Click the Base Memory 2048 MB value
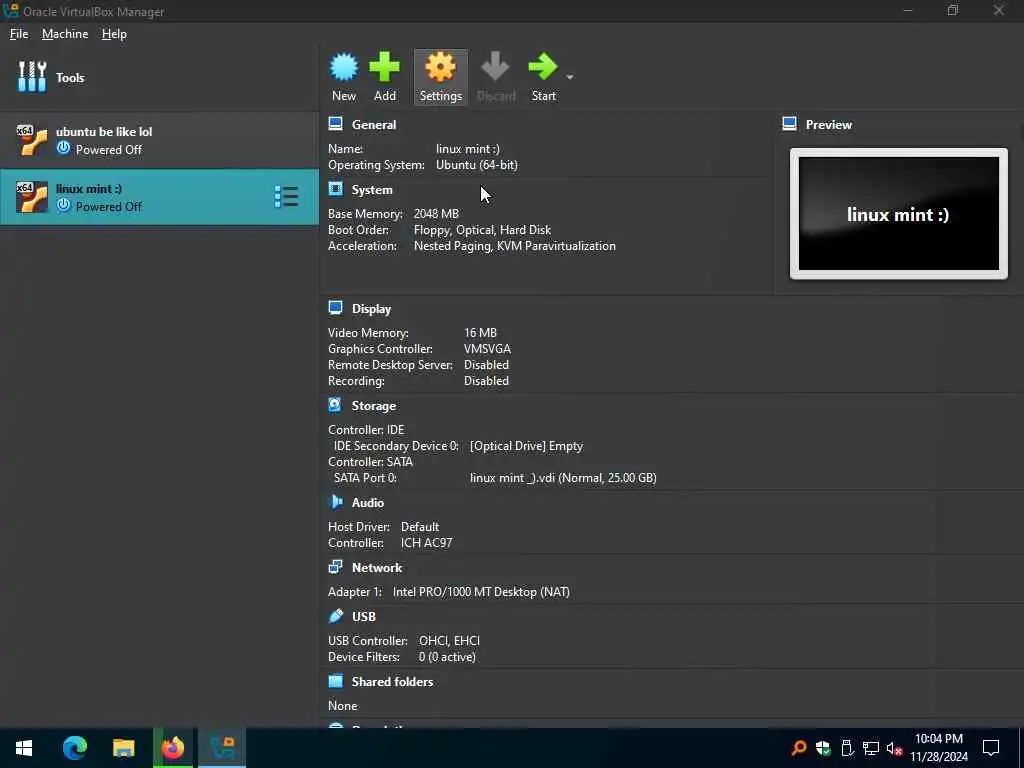 [x=436, y=214]
